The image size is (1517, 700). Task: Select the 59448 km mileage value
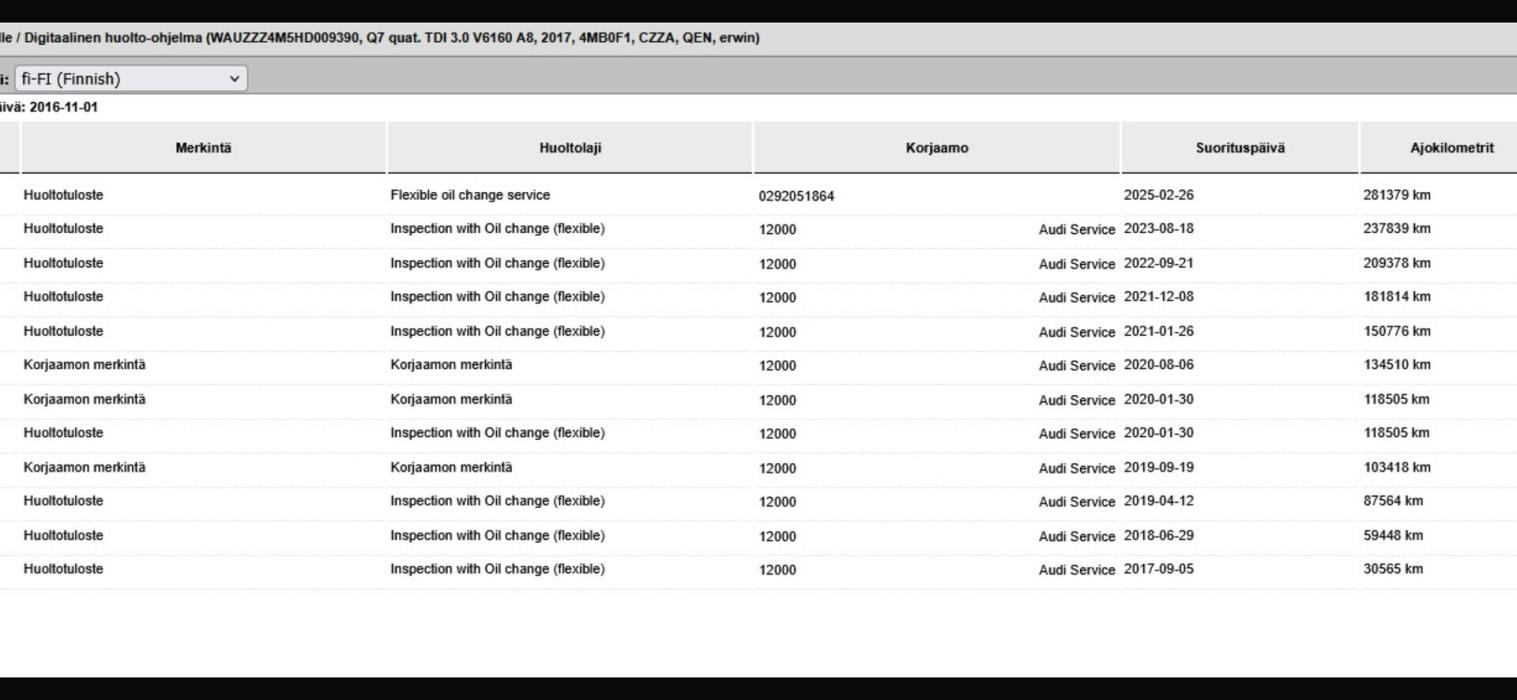1392,535
